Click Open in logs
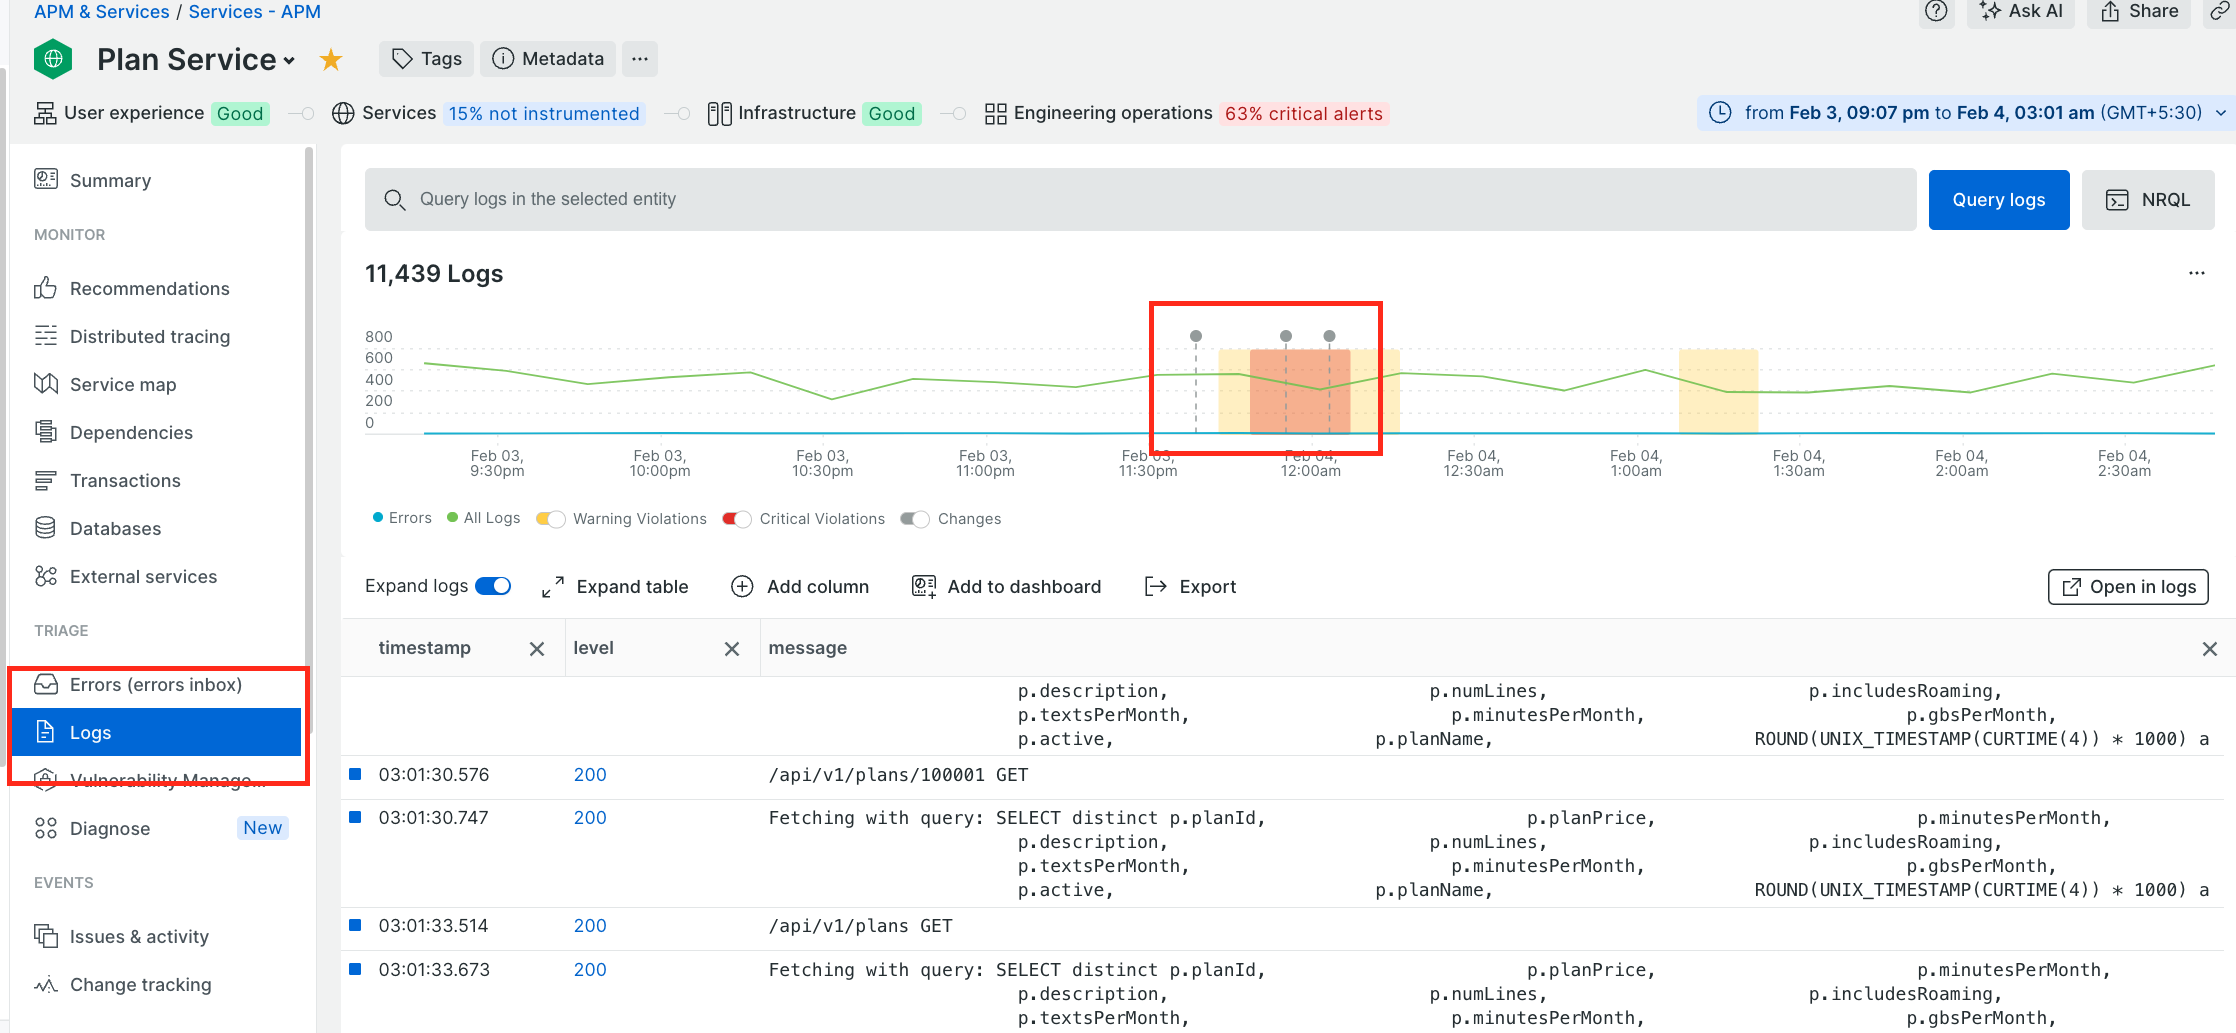The height and width of the screenshot is (1033, 2236). coord(2128,587)
